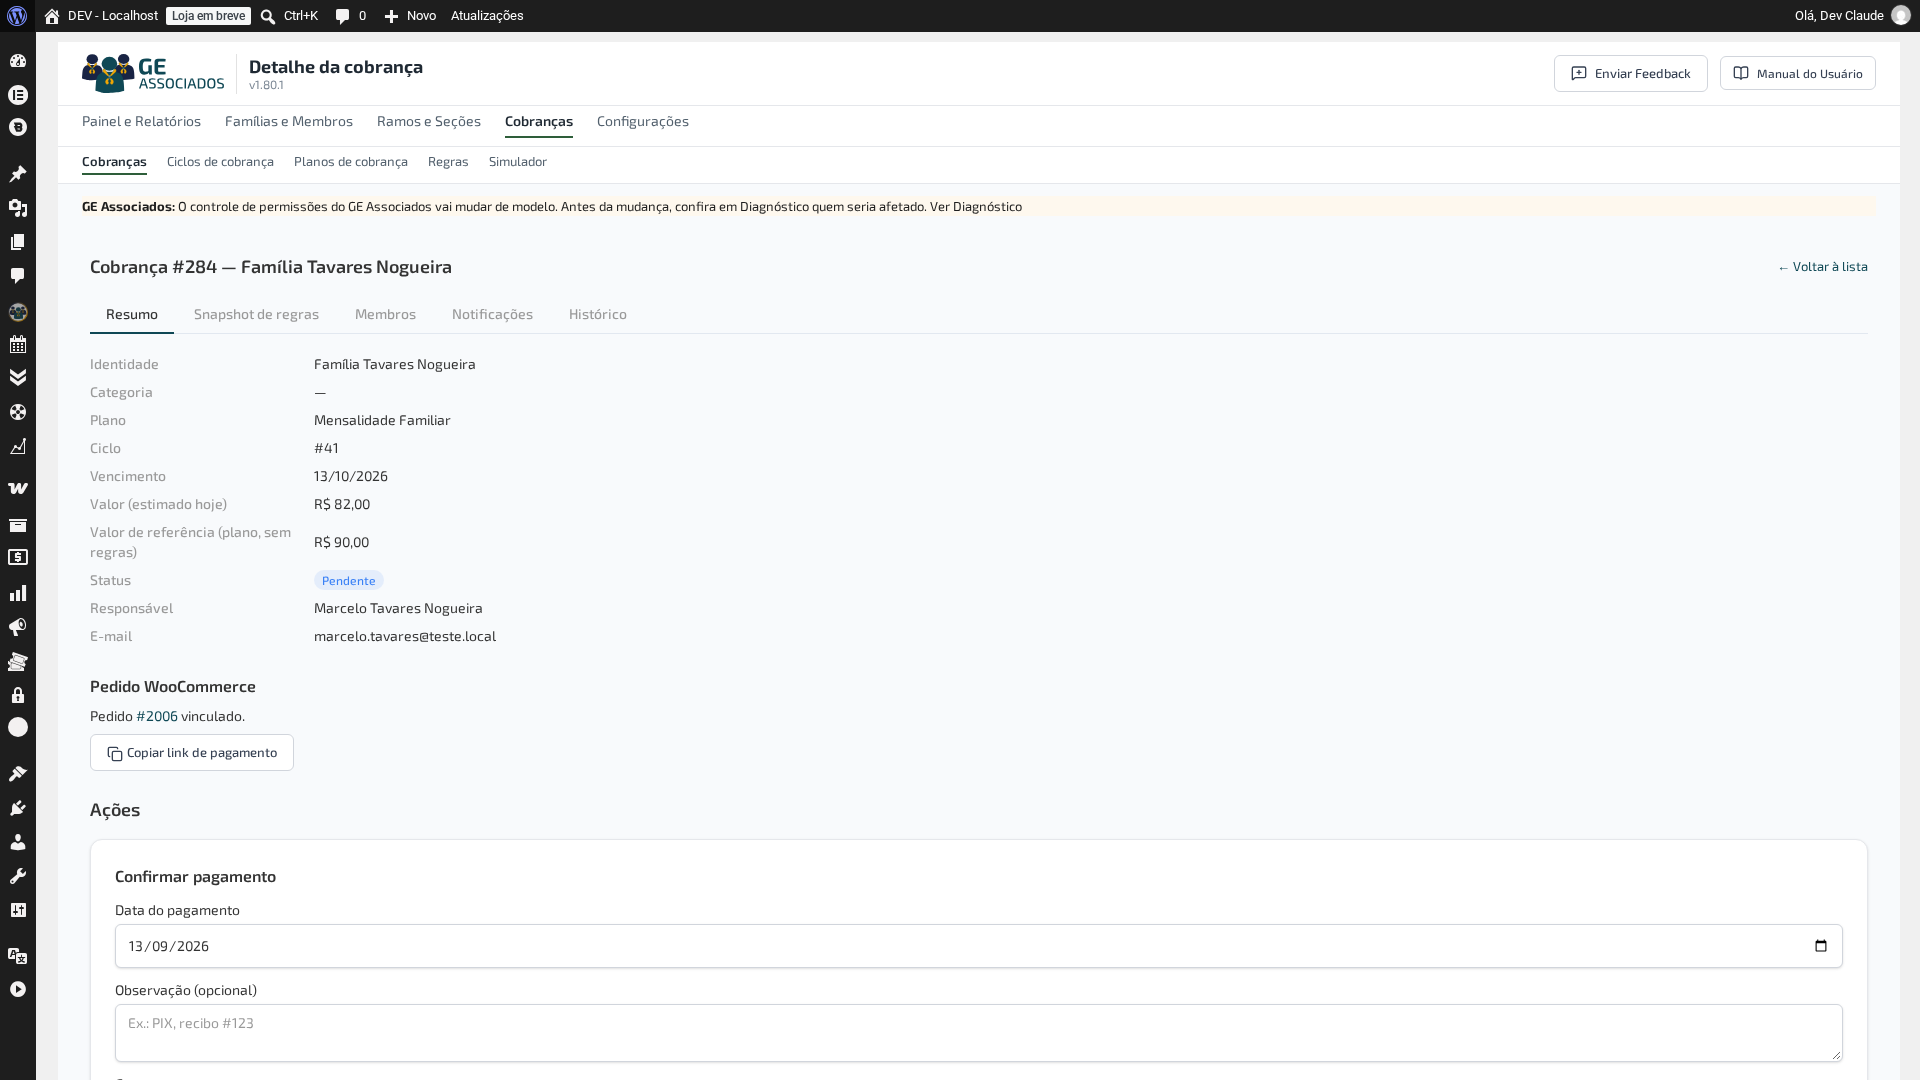
Task: Open the Media library sidebar icon
Action: pyautogui.click(x=18, y=208)
